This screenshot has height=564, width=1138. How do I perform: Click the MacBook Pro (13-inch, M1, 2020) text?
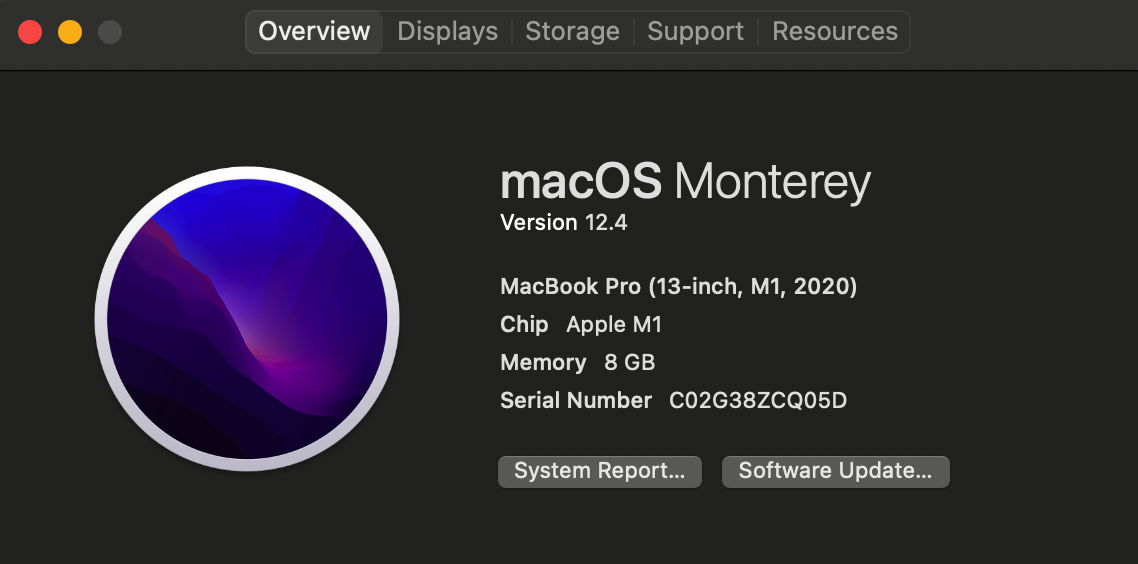pyautogui.click(x=678, y=287)
